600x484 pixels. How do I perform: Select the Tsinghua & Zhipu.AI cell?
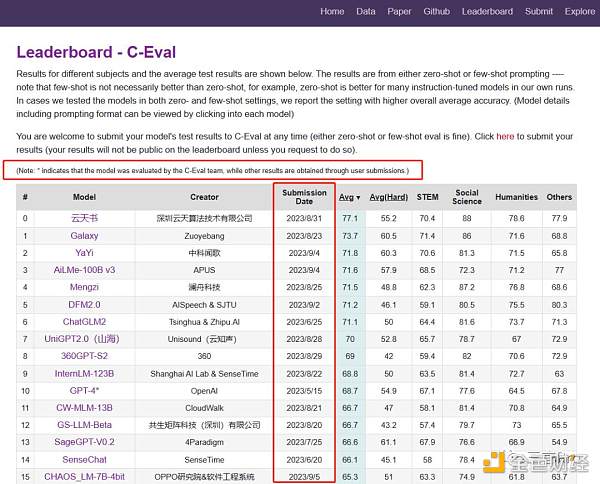click(x=204, y=322)
